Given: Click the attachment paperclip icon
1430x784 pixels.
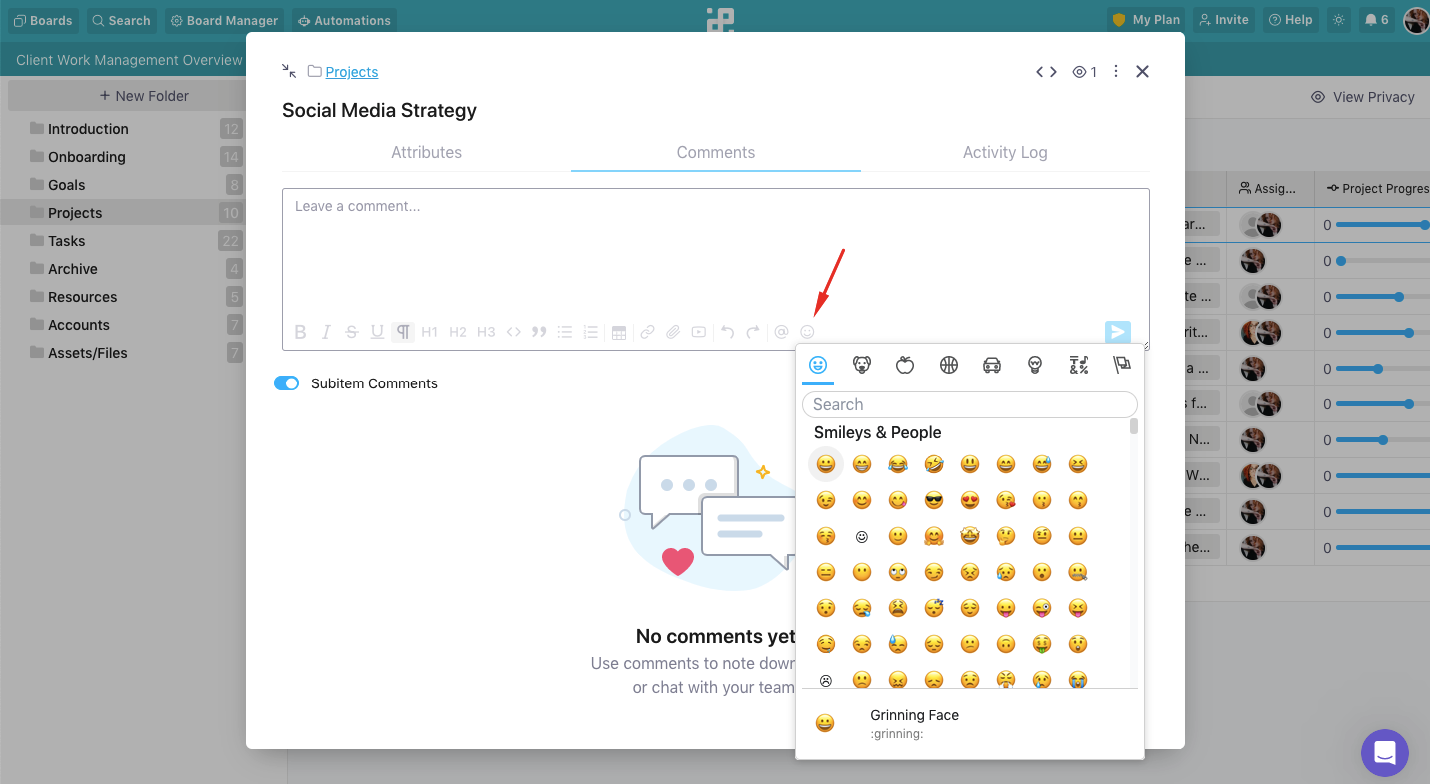Looking at the screenshot, I should tap(673, 332).
